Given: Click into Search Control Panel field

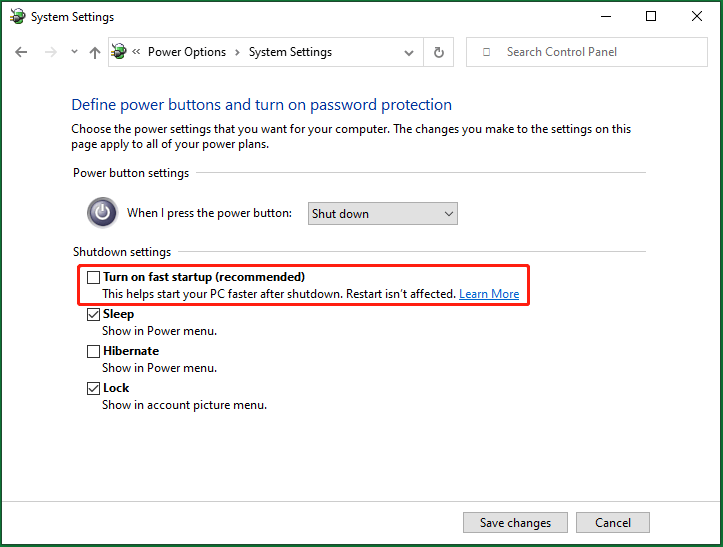Looking at the screenshot, I should [587, 52].
